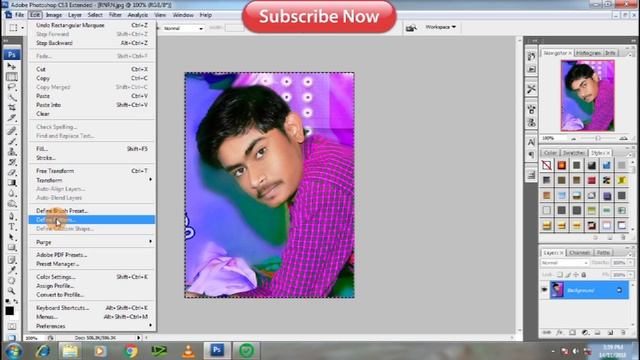Select the Lasso tool
The height and width of the screenshot is (360, 640).
coord(11,87)
